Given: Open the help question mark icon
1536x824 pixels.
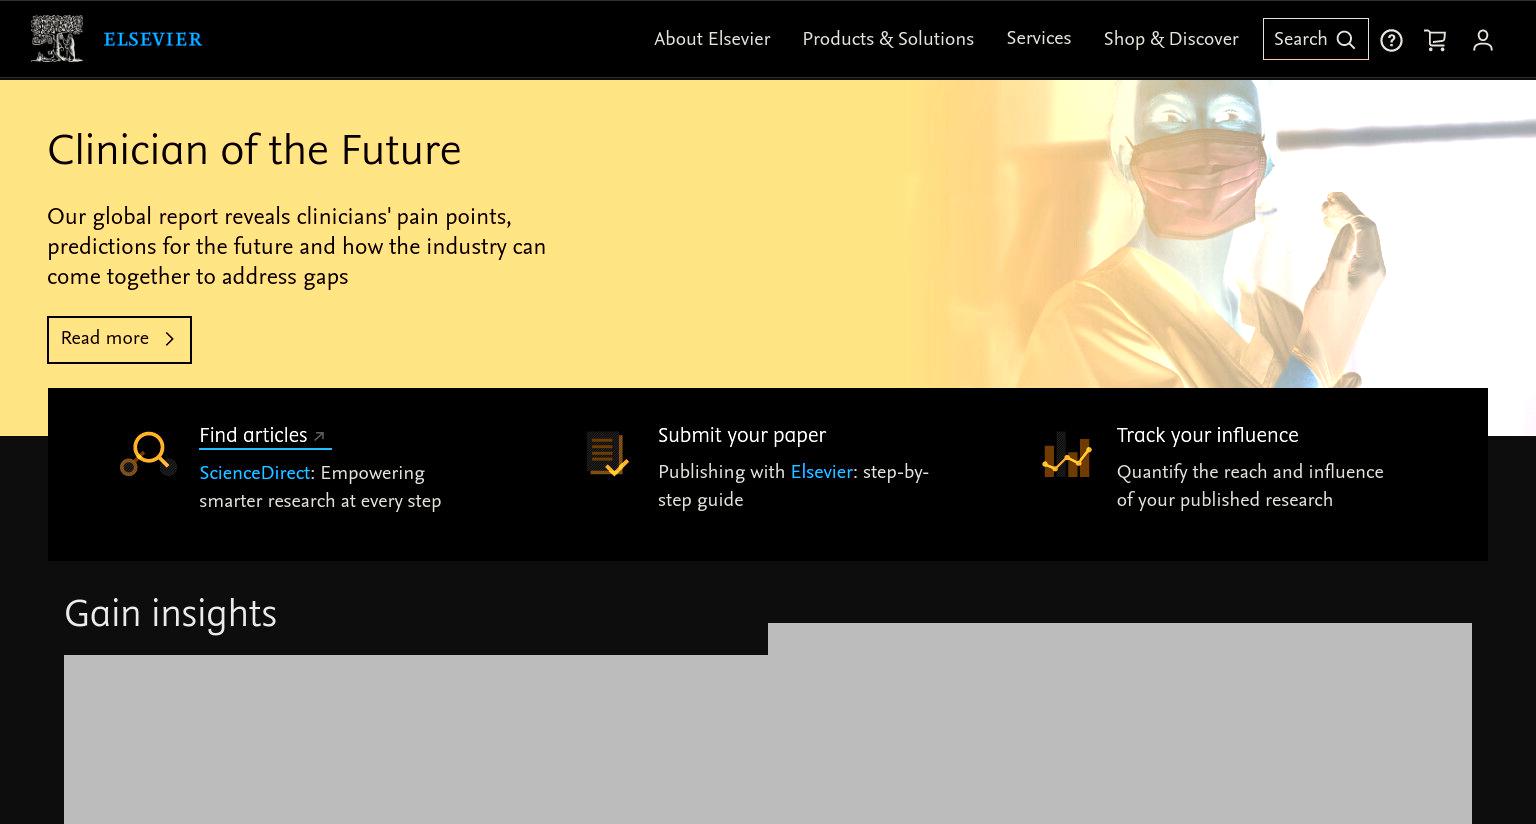Looking at the screenshot, I should 1391,40.
